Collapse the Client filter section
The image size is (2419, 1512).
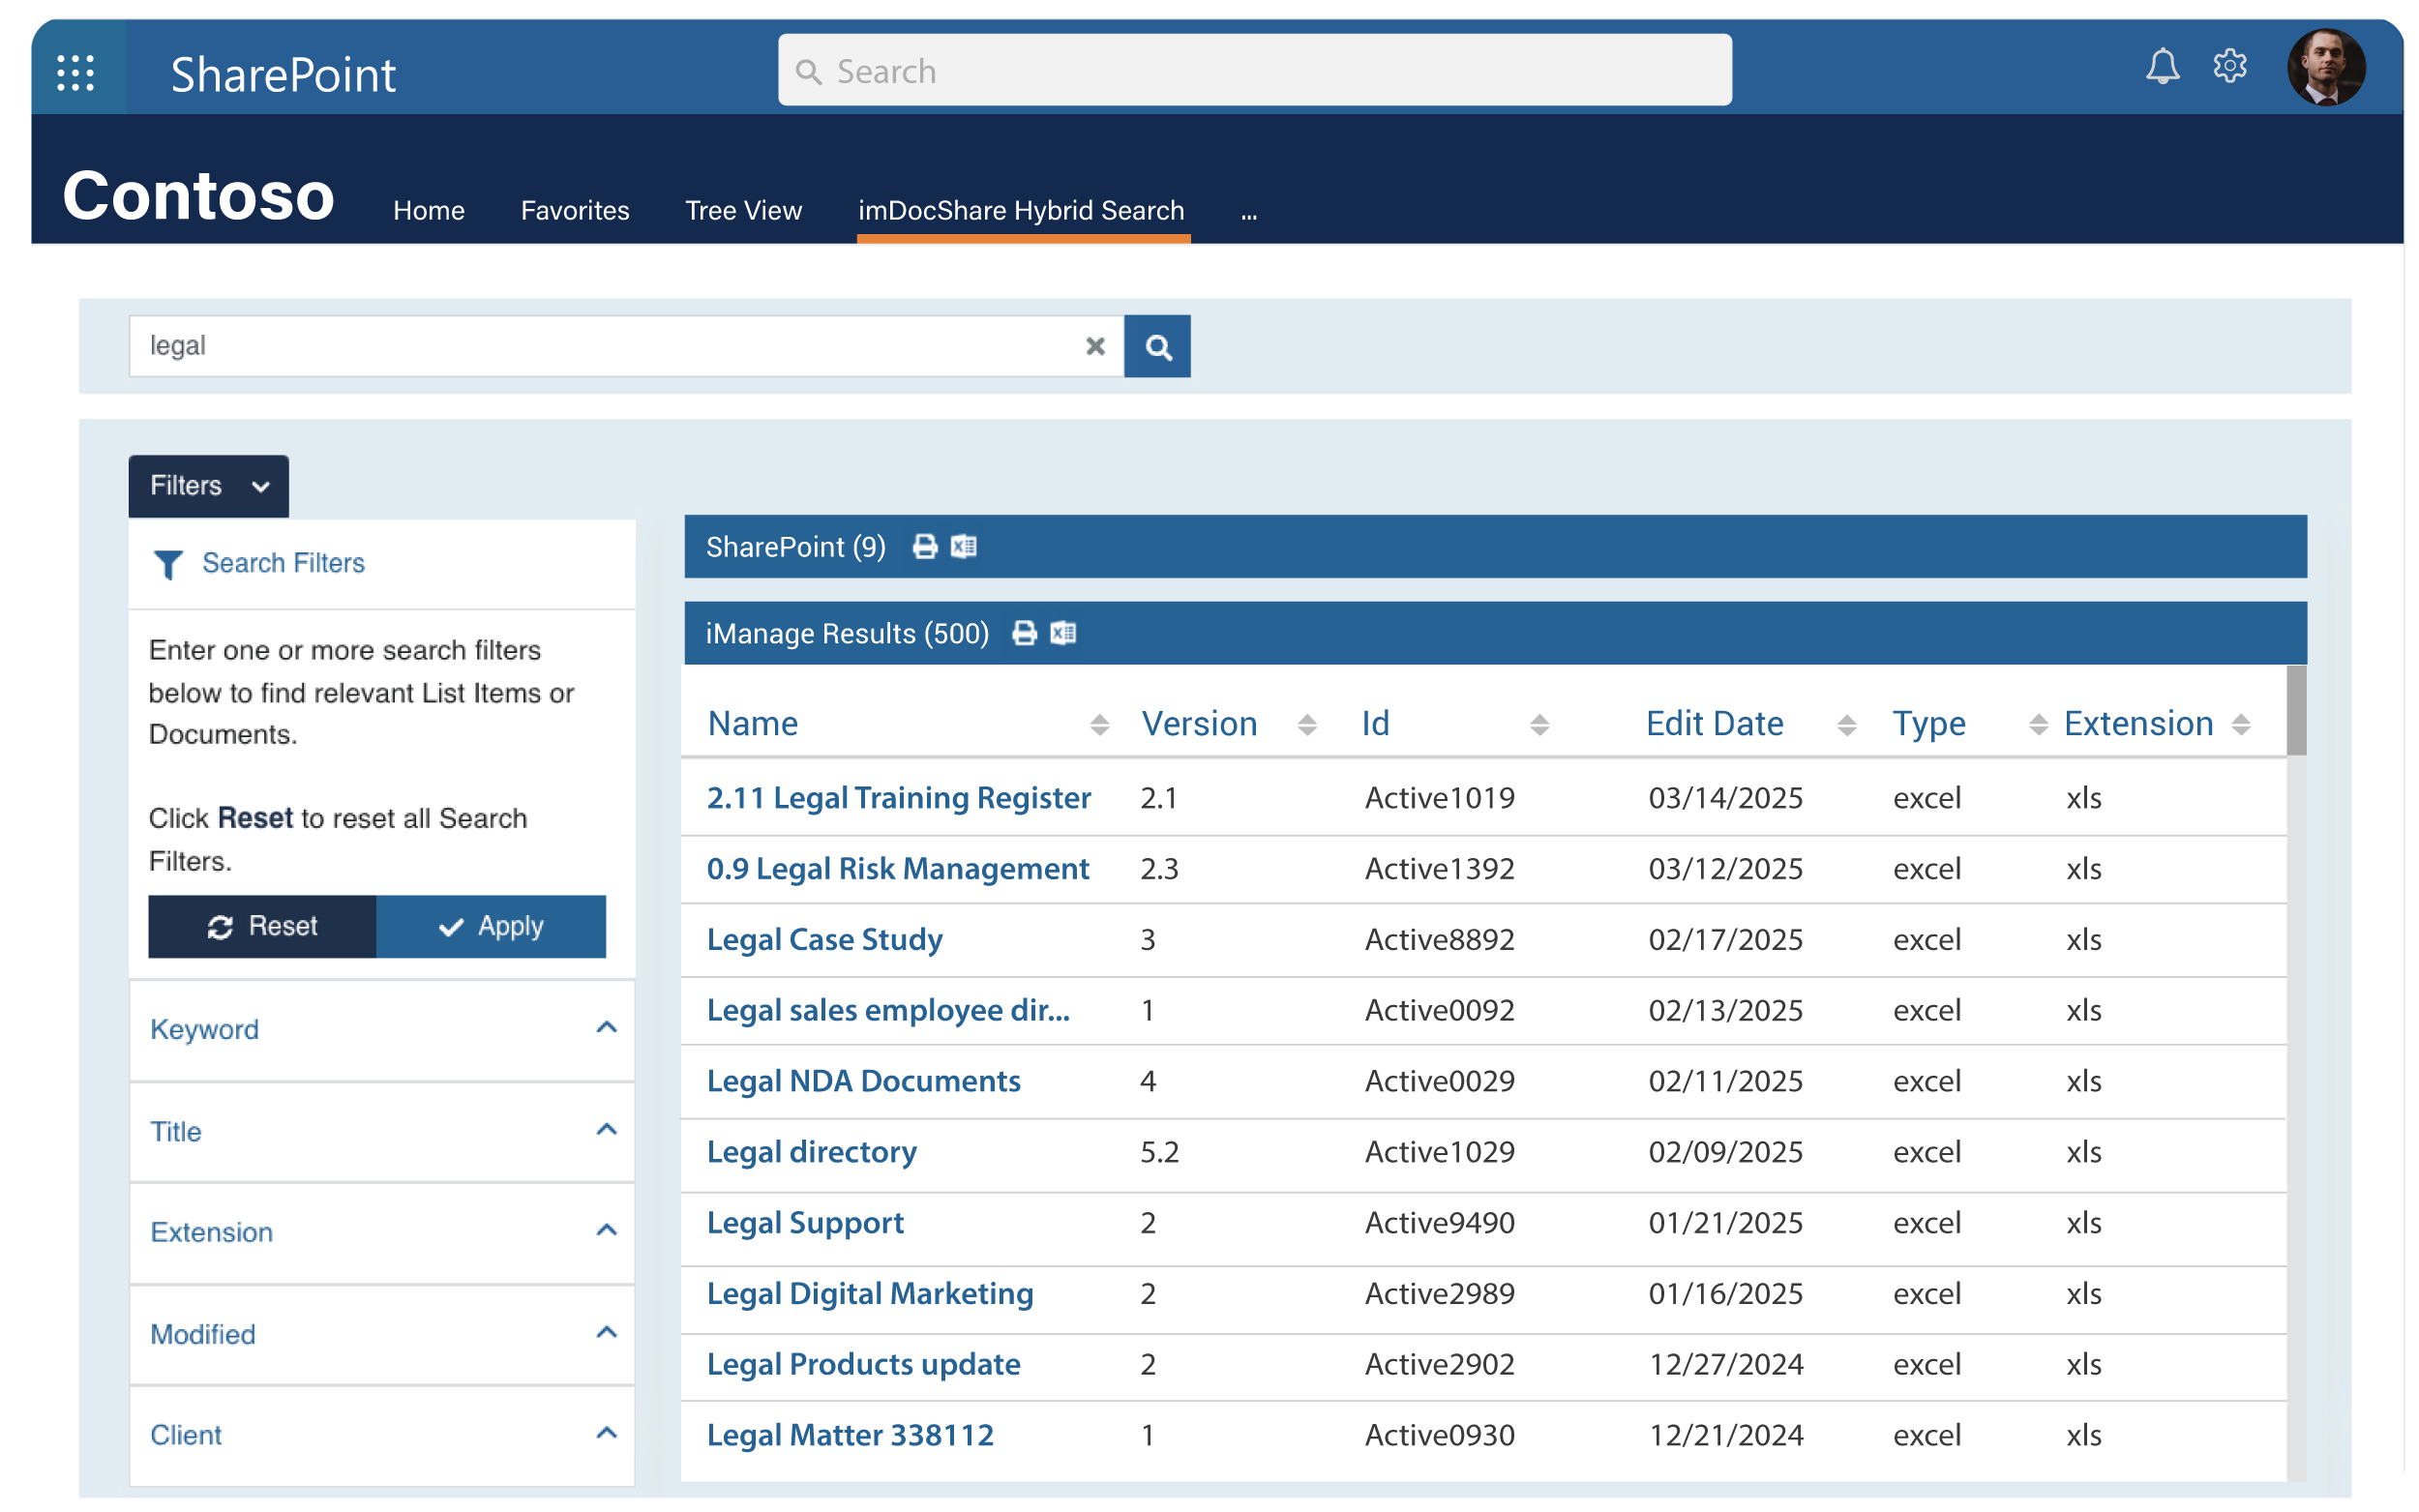pos(606,1434)
